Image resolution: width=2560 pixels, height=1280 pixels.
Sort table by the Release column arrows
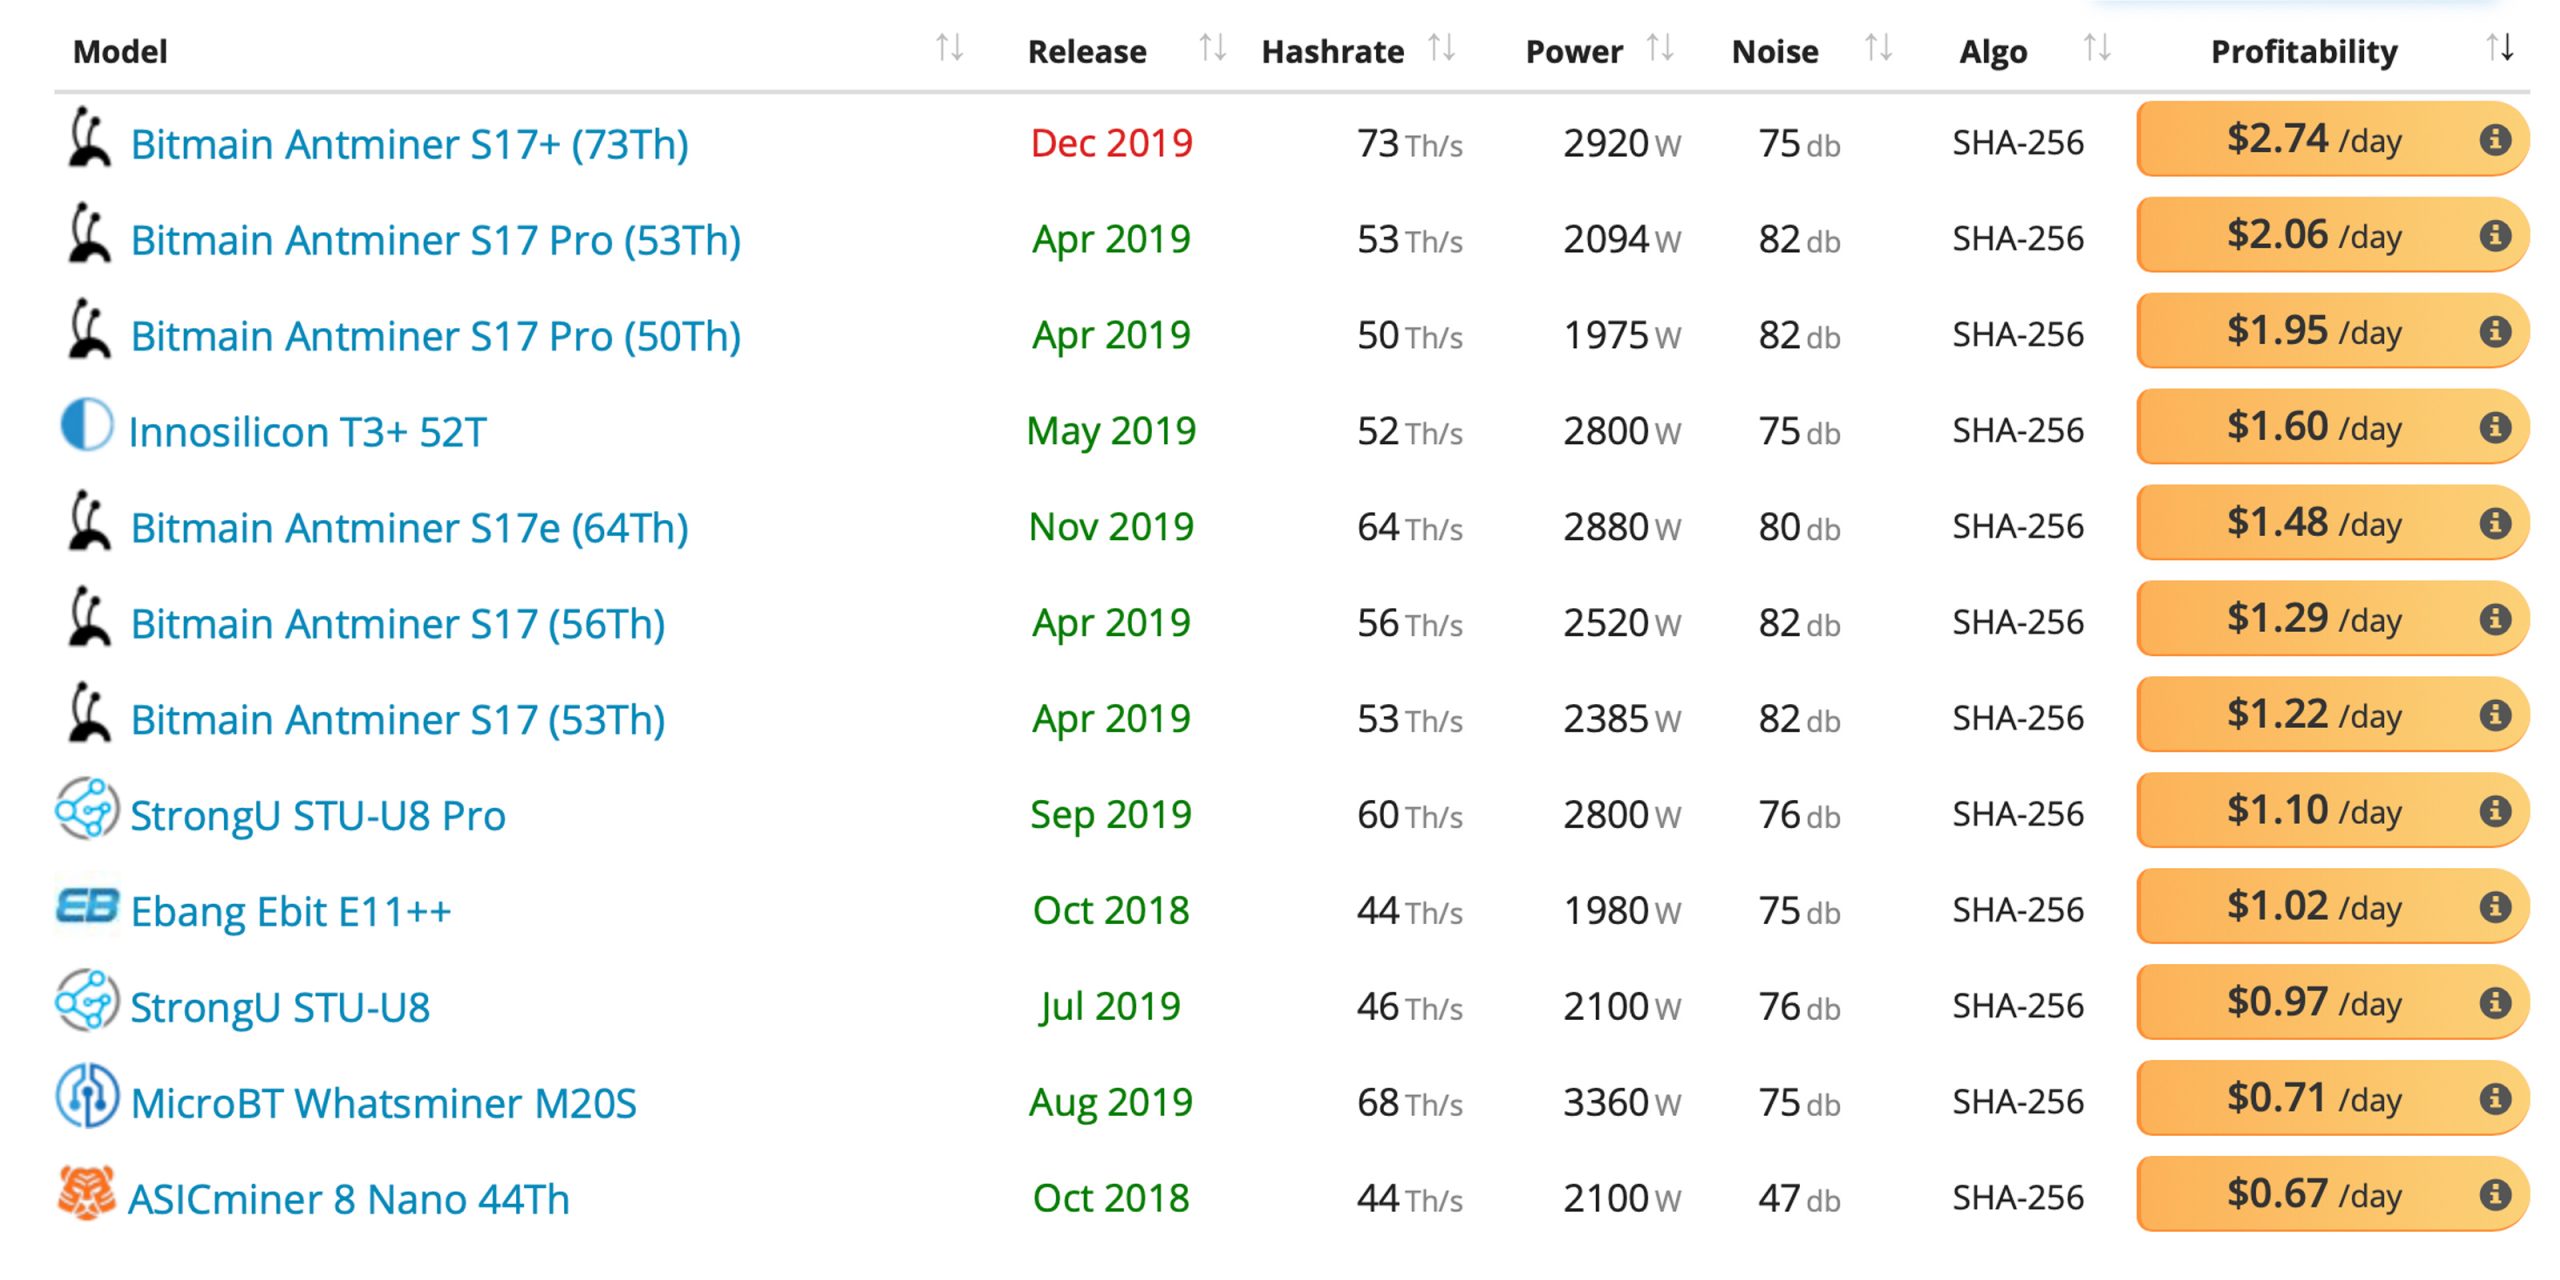click(1212, 48)
